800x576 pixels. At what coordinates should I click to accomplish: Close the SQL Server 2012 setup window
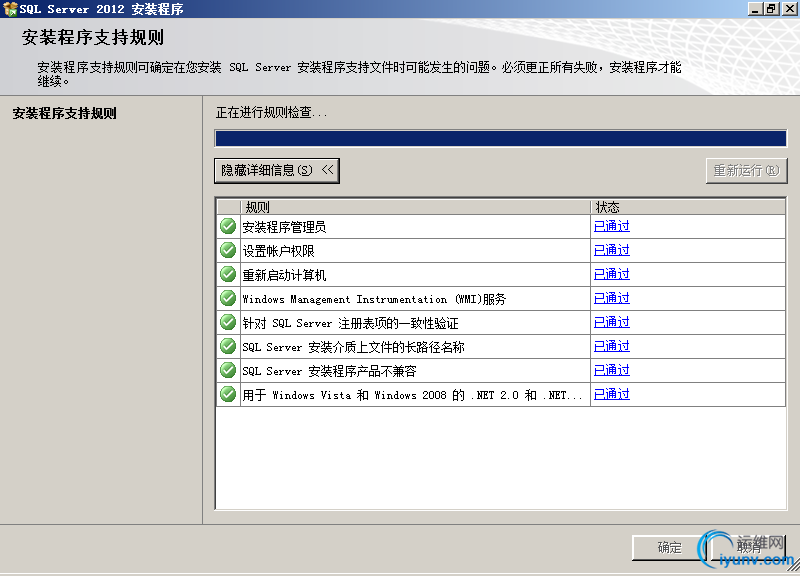click(x=790, y=9)
